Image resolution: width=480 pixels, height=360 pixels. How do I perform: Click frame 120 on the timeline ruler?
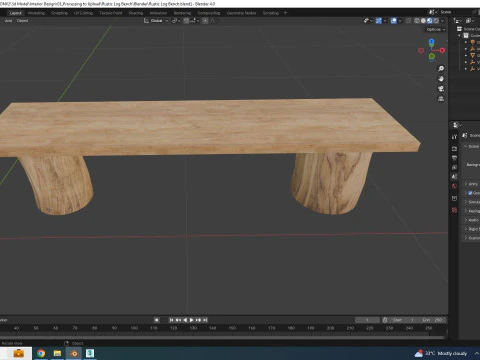[x=173, y=328]
